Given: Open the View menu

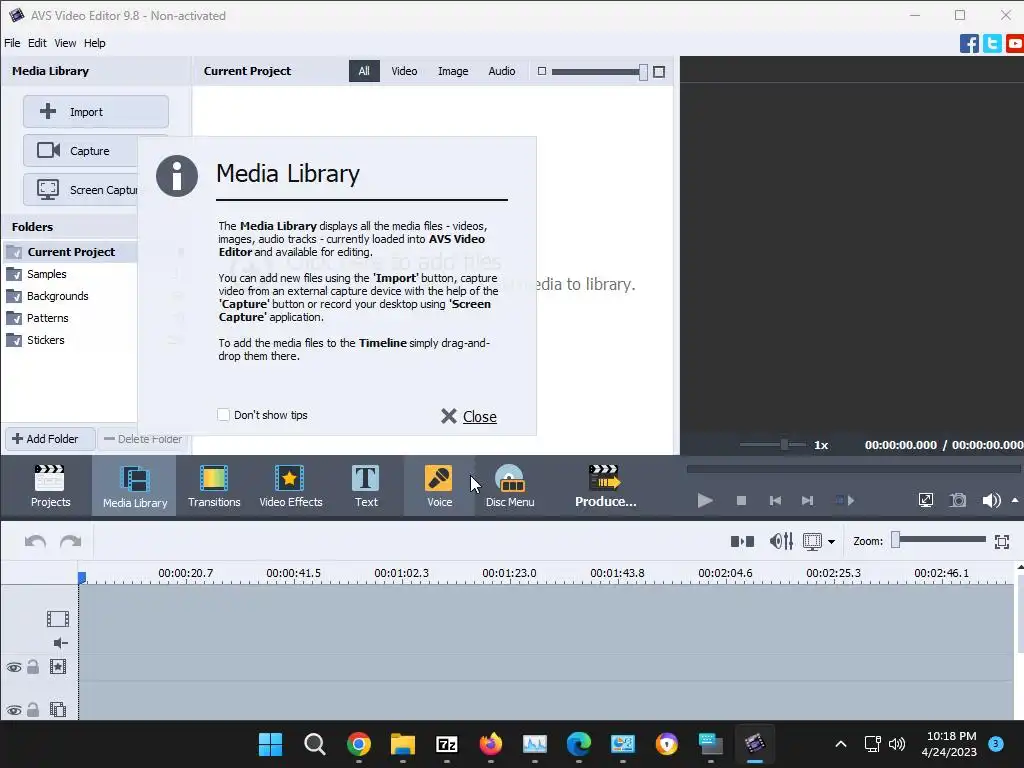Looking at the screenshot, I should [65, 43].
